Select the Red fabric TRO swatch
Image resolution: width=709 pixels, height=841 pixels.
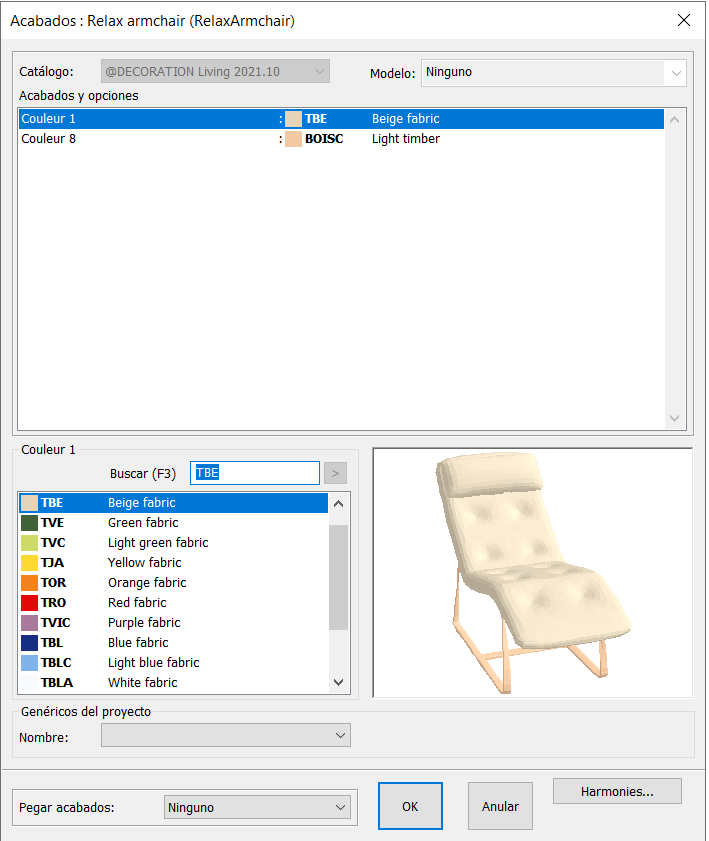pos(30,603)
